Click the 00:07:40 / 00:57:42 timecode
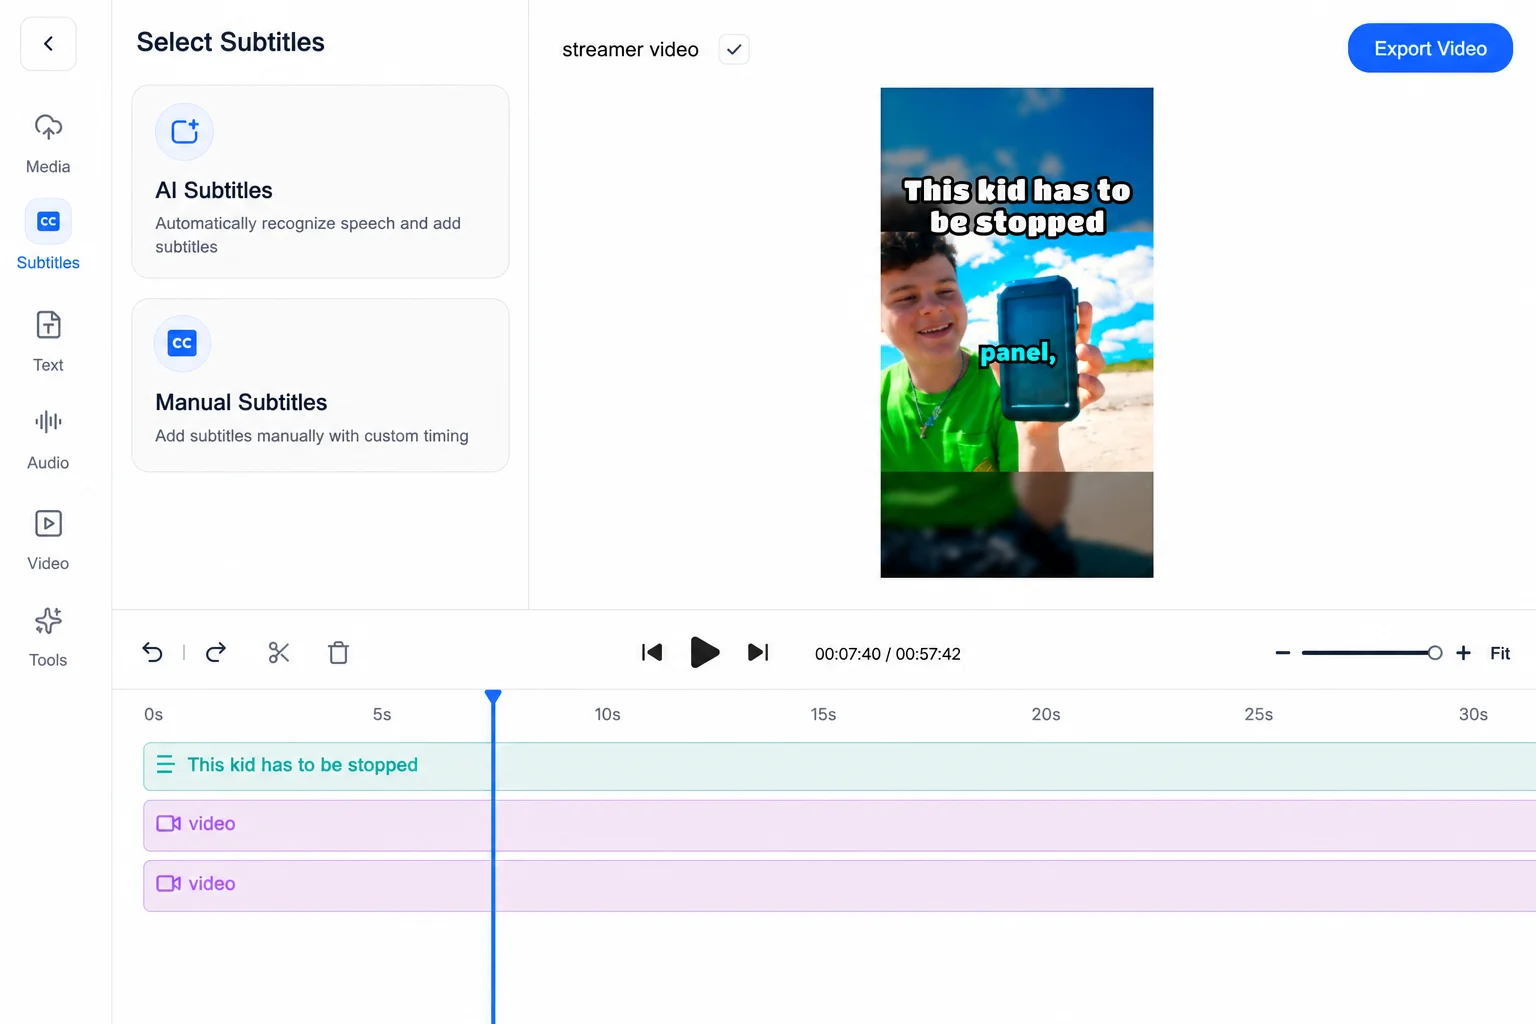Viewport: 1536px width, 1024px height. (x=888, y=654)
